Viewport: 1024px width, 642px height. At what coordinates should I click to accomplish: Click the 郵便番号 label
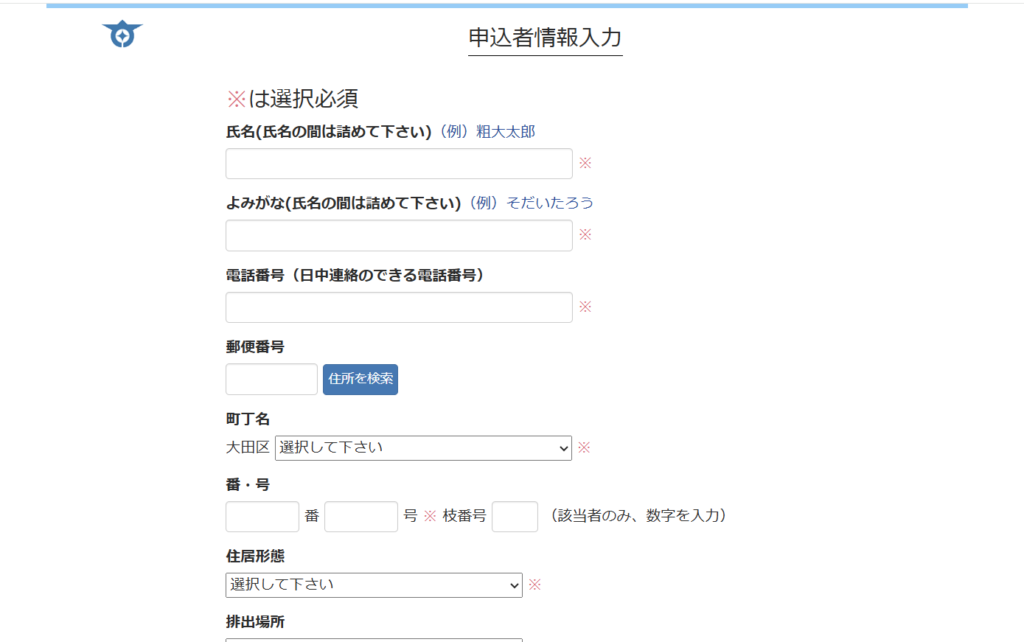255,347
